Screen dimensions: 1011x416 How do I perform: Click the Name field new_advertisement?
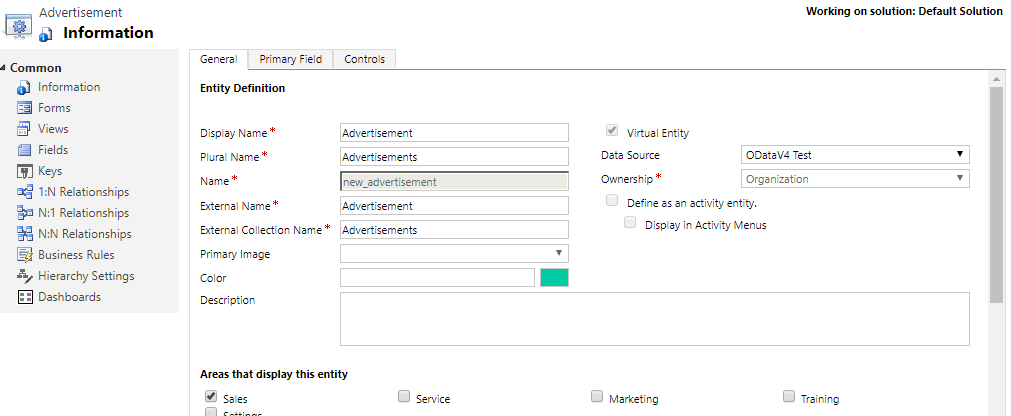(455, 181)
